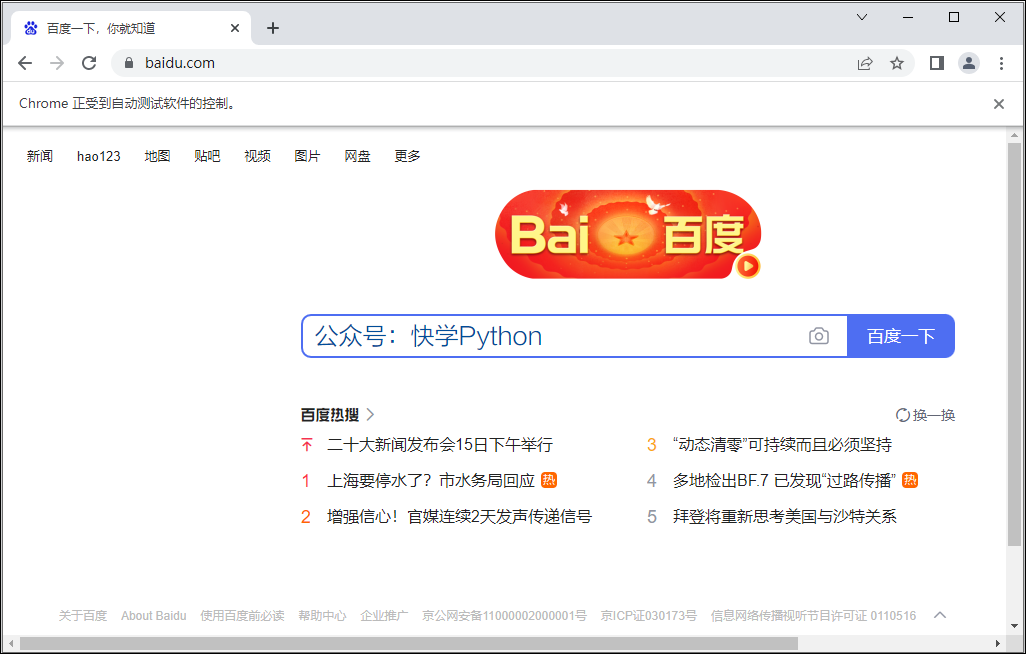Click the vertical scrollbar up arrow
This screenshot has height=654, width=1026.
(x=1014, y=136)
